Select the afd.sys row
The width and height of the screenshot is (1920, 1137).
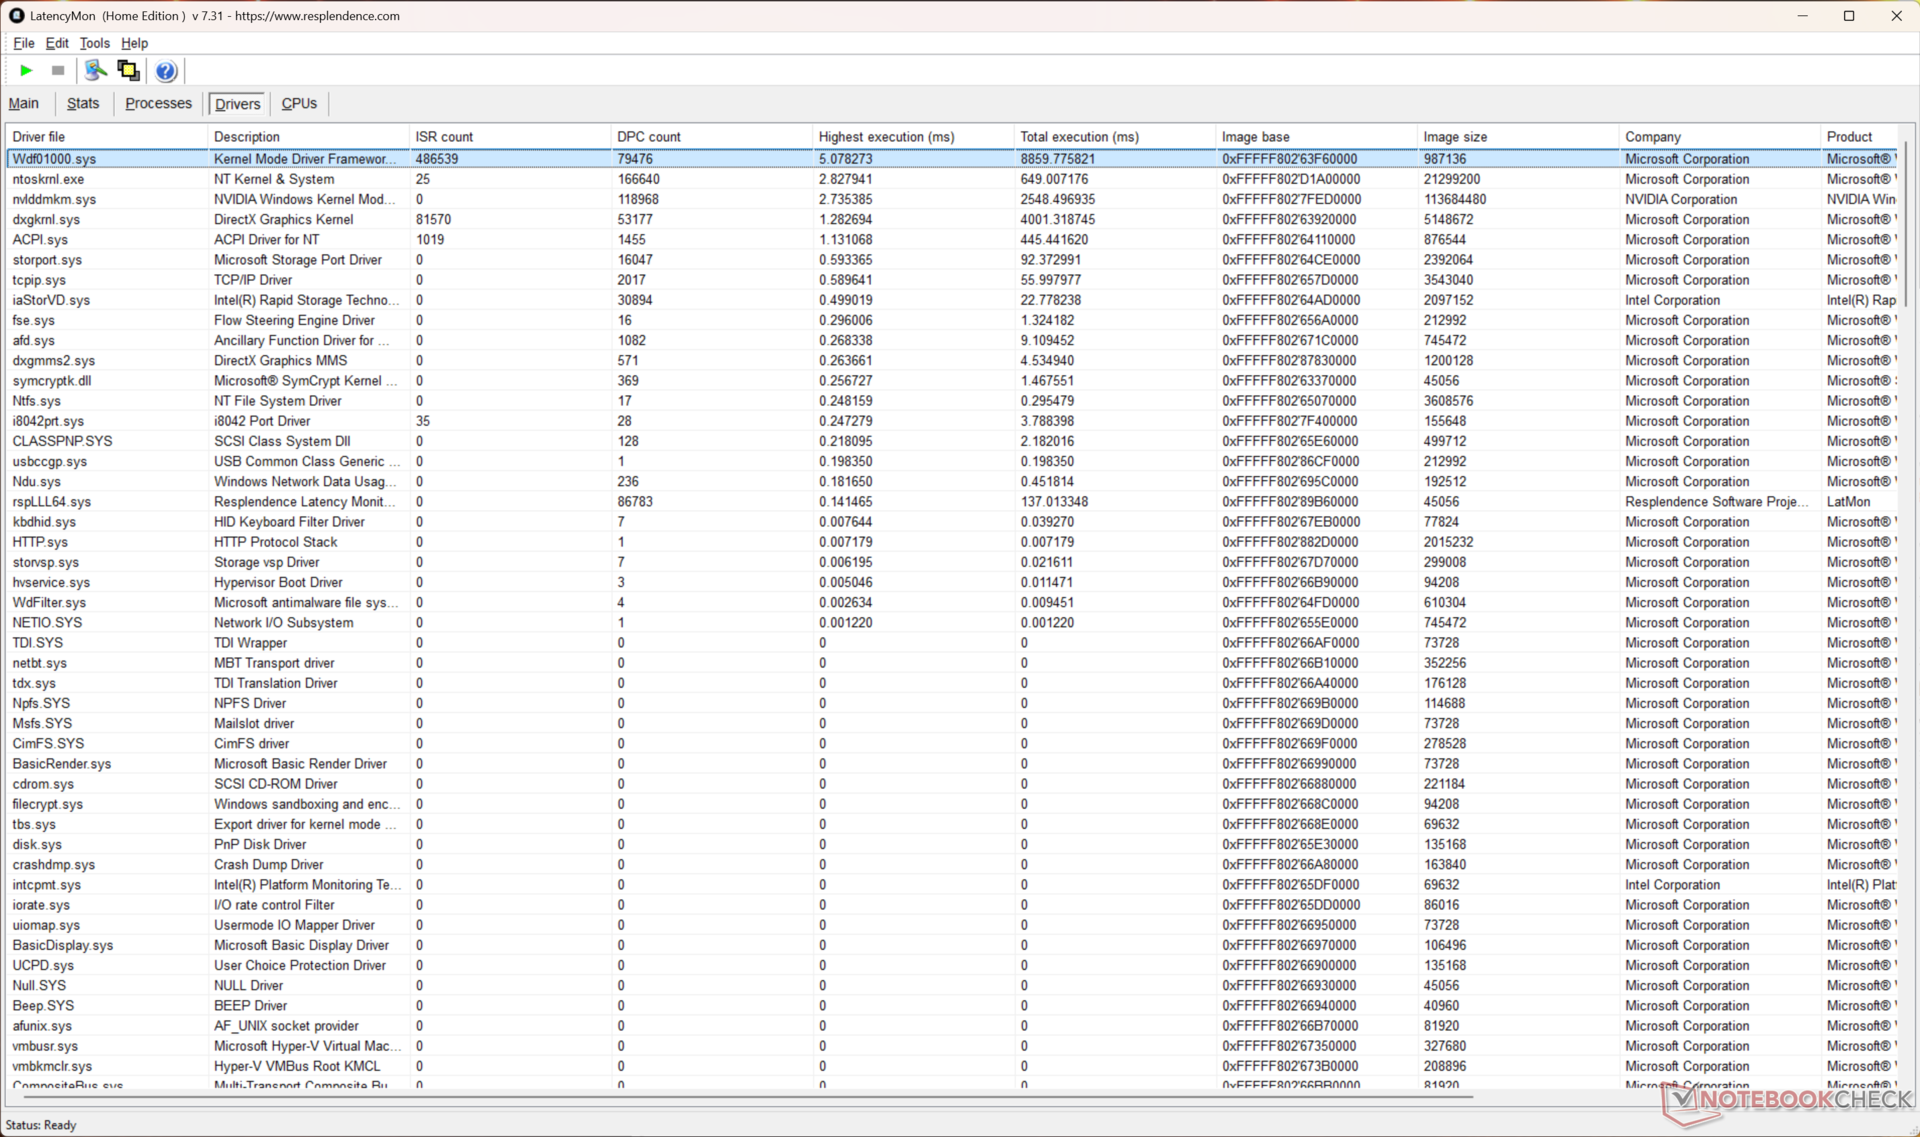952,340
